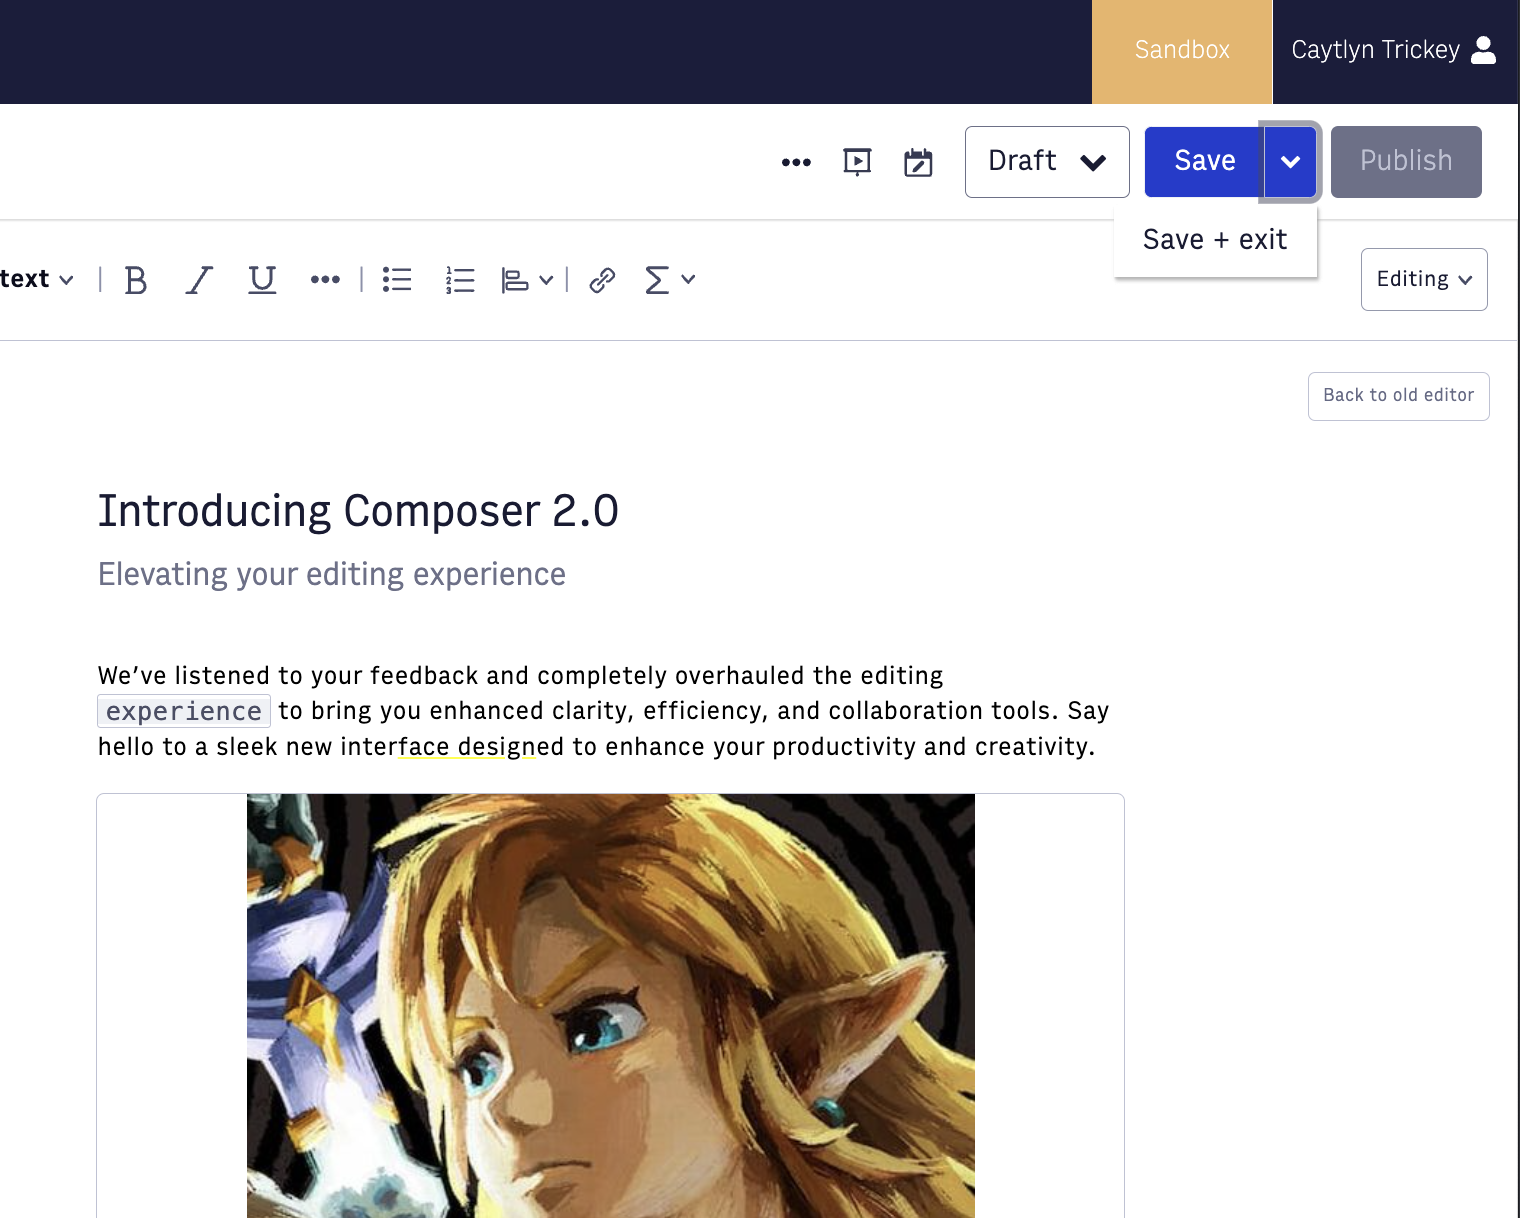
Task: Click the Publish button
Action: (1406, 162)
